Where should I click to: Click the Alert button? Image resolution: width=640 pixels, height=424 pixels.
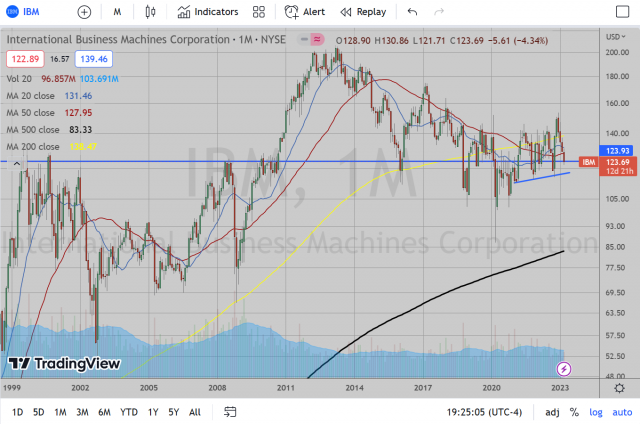coord(304,12)
